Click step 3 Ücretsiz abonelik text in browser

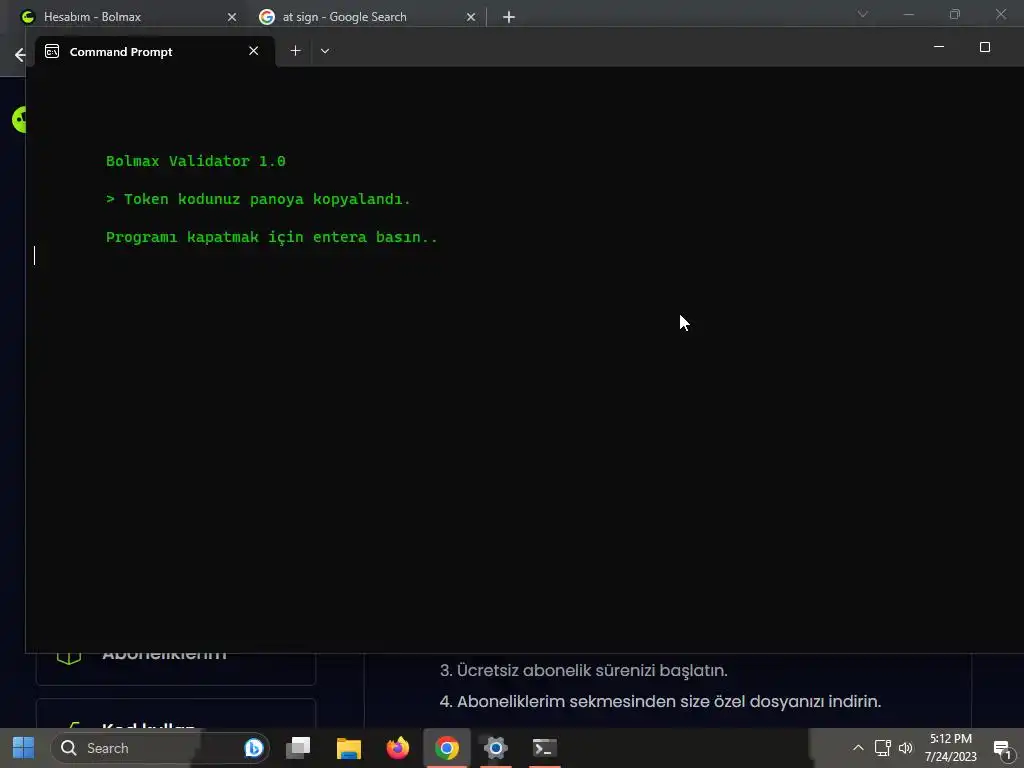click(x=583, y=671)
